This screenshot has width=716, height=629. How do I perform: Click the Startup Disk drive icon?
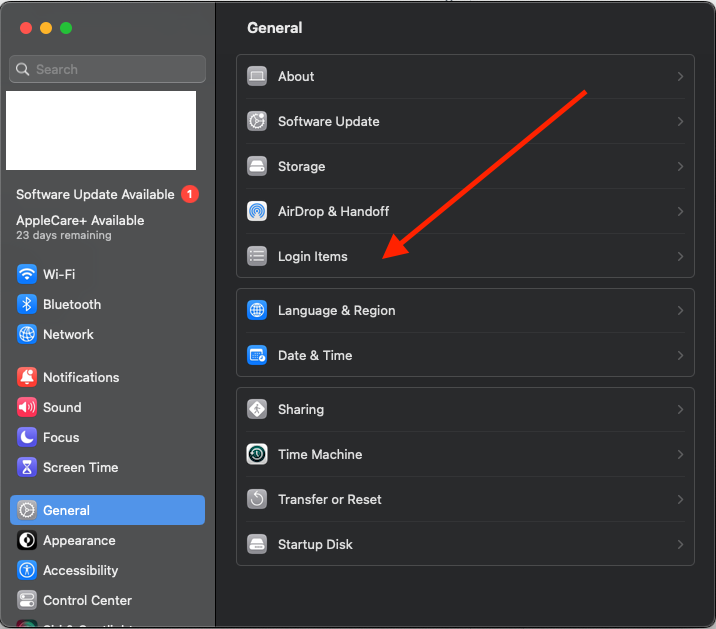257,544
